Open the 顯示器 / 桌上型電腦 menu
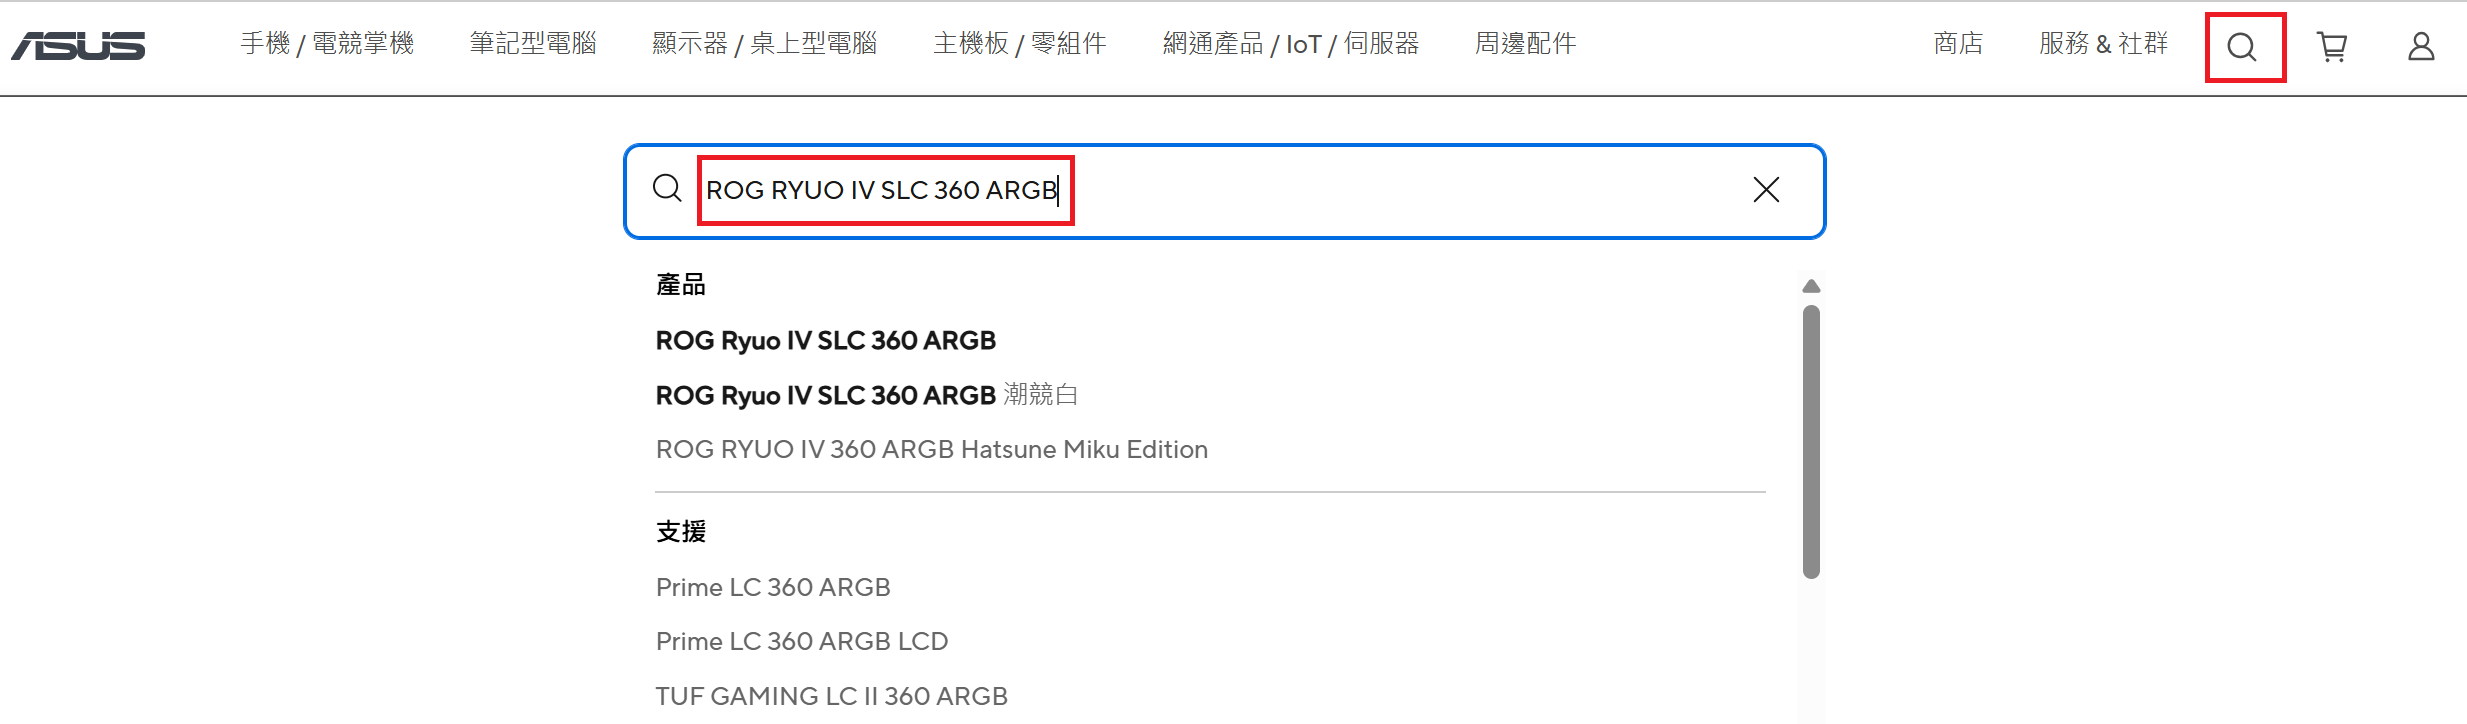 765,44
